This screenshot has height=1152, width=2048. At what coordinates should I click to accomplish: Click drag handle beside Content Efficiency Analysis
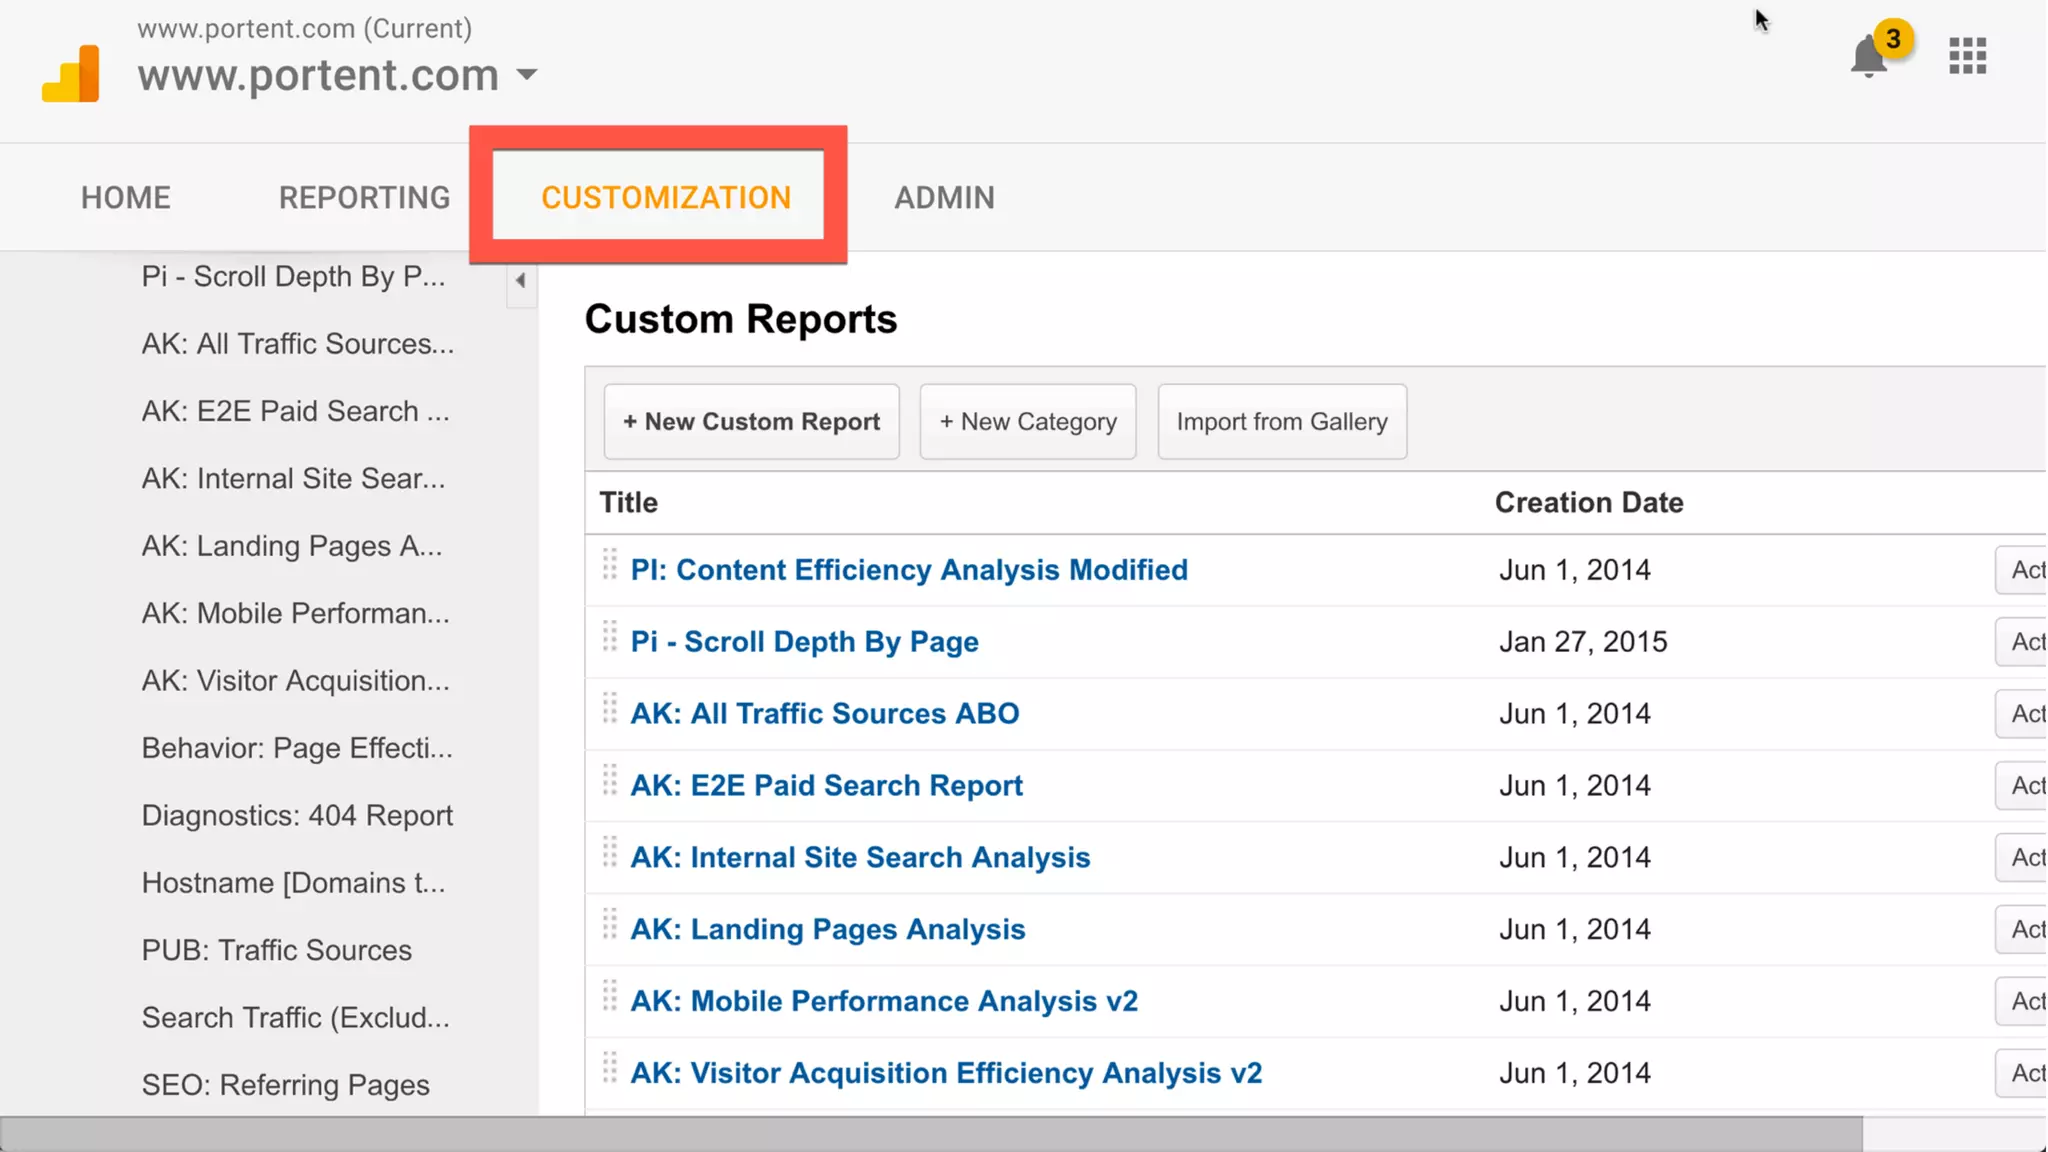coord(609,565)
